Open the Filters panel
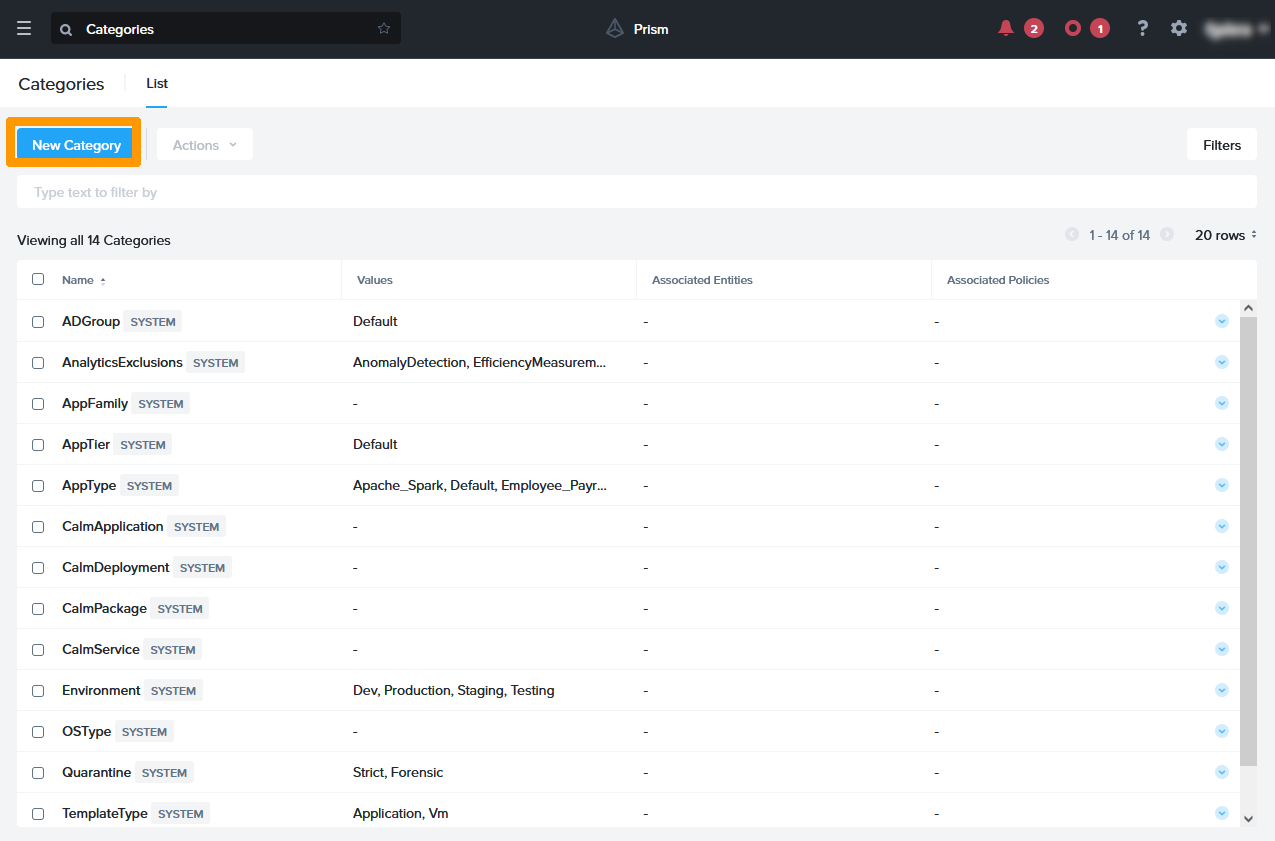The image size is (1275, 841). 1221,144
